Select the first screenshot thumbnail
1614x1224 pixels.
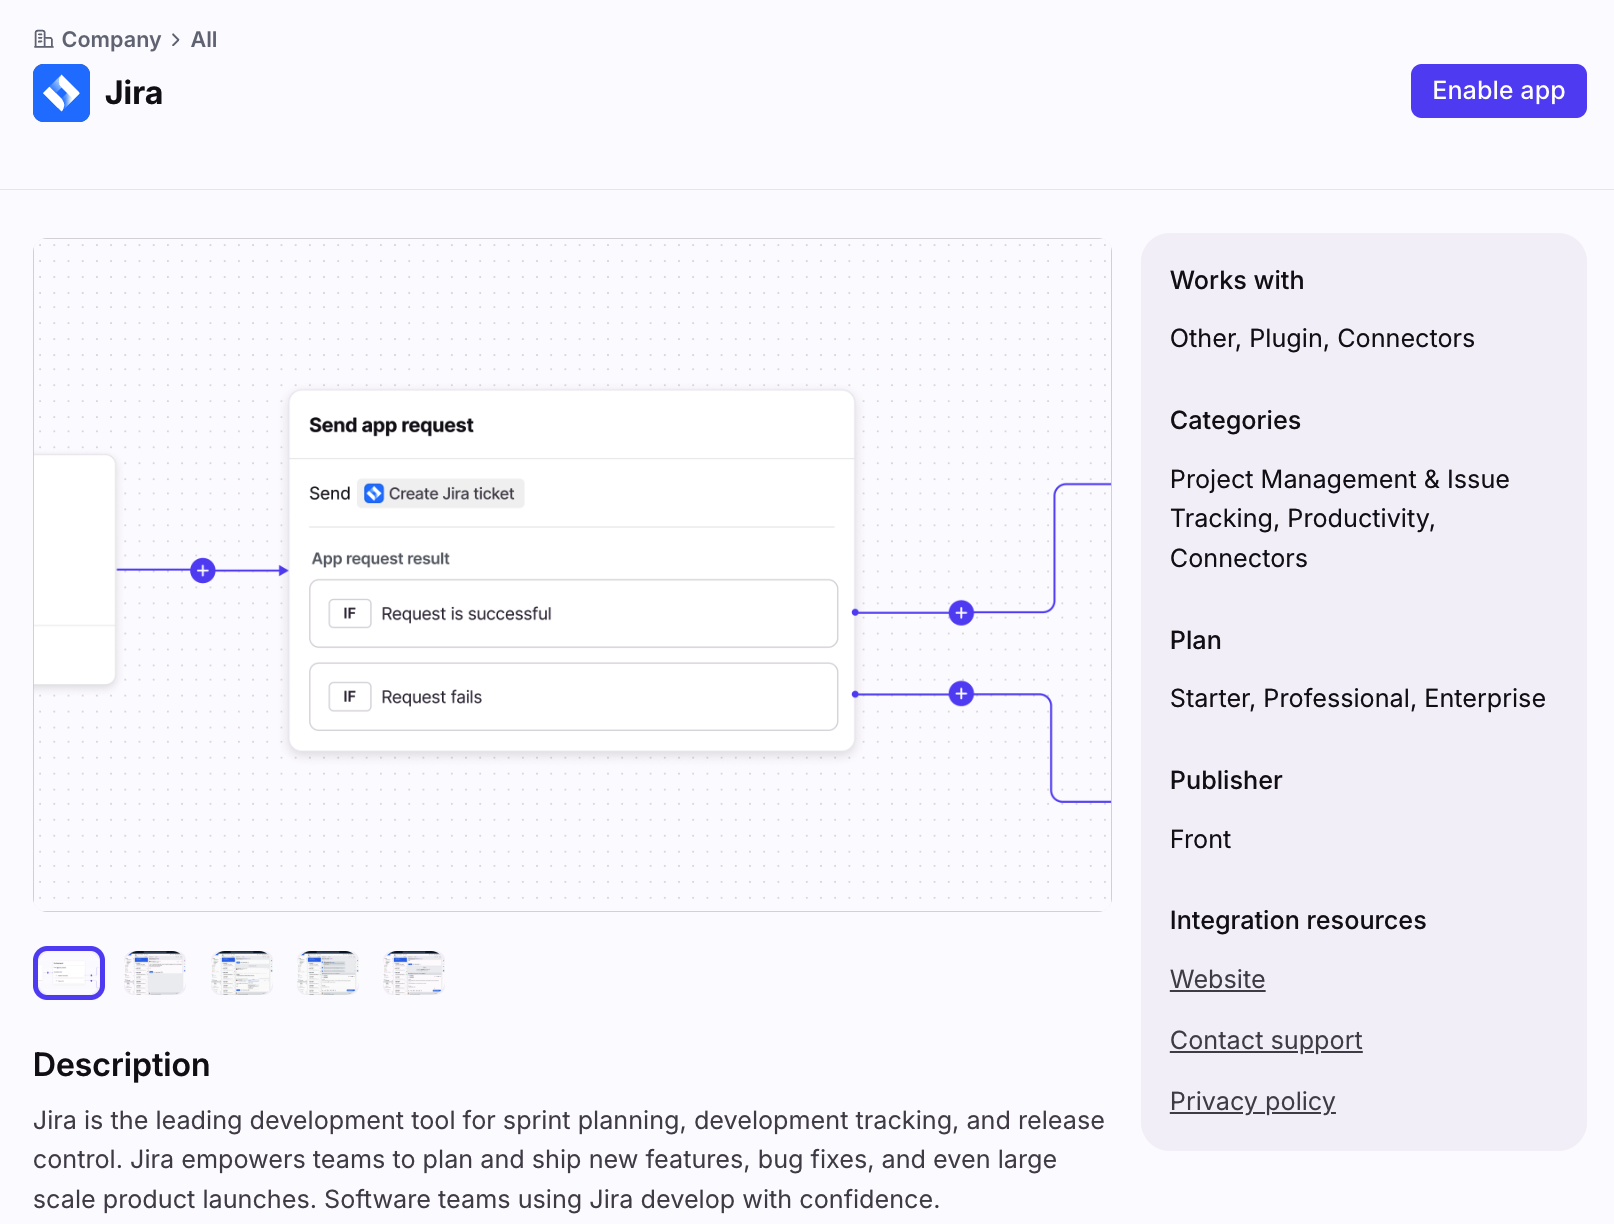(69, 973)
